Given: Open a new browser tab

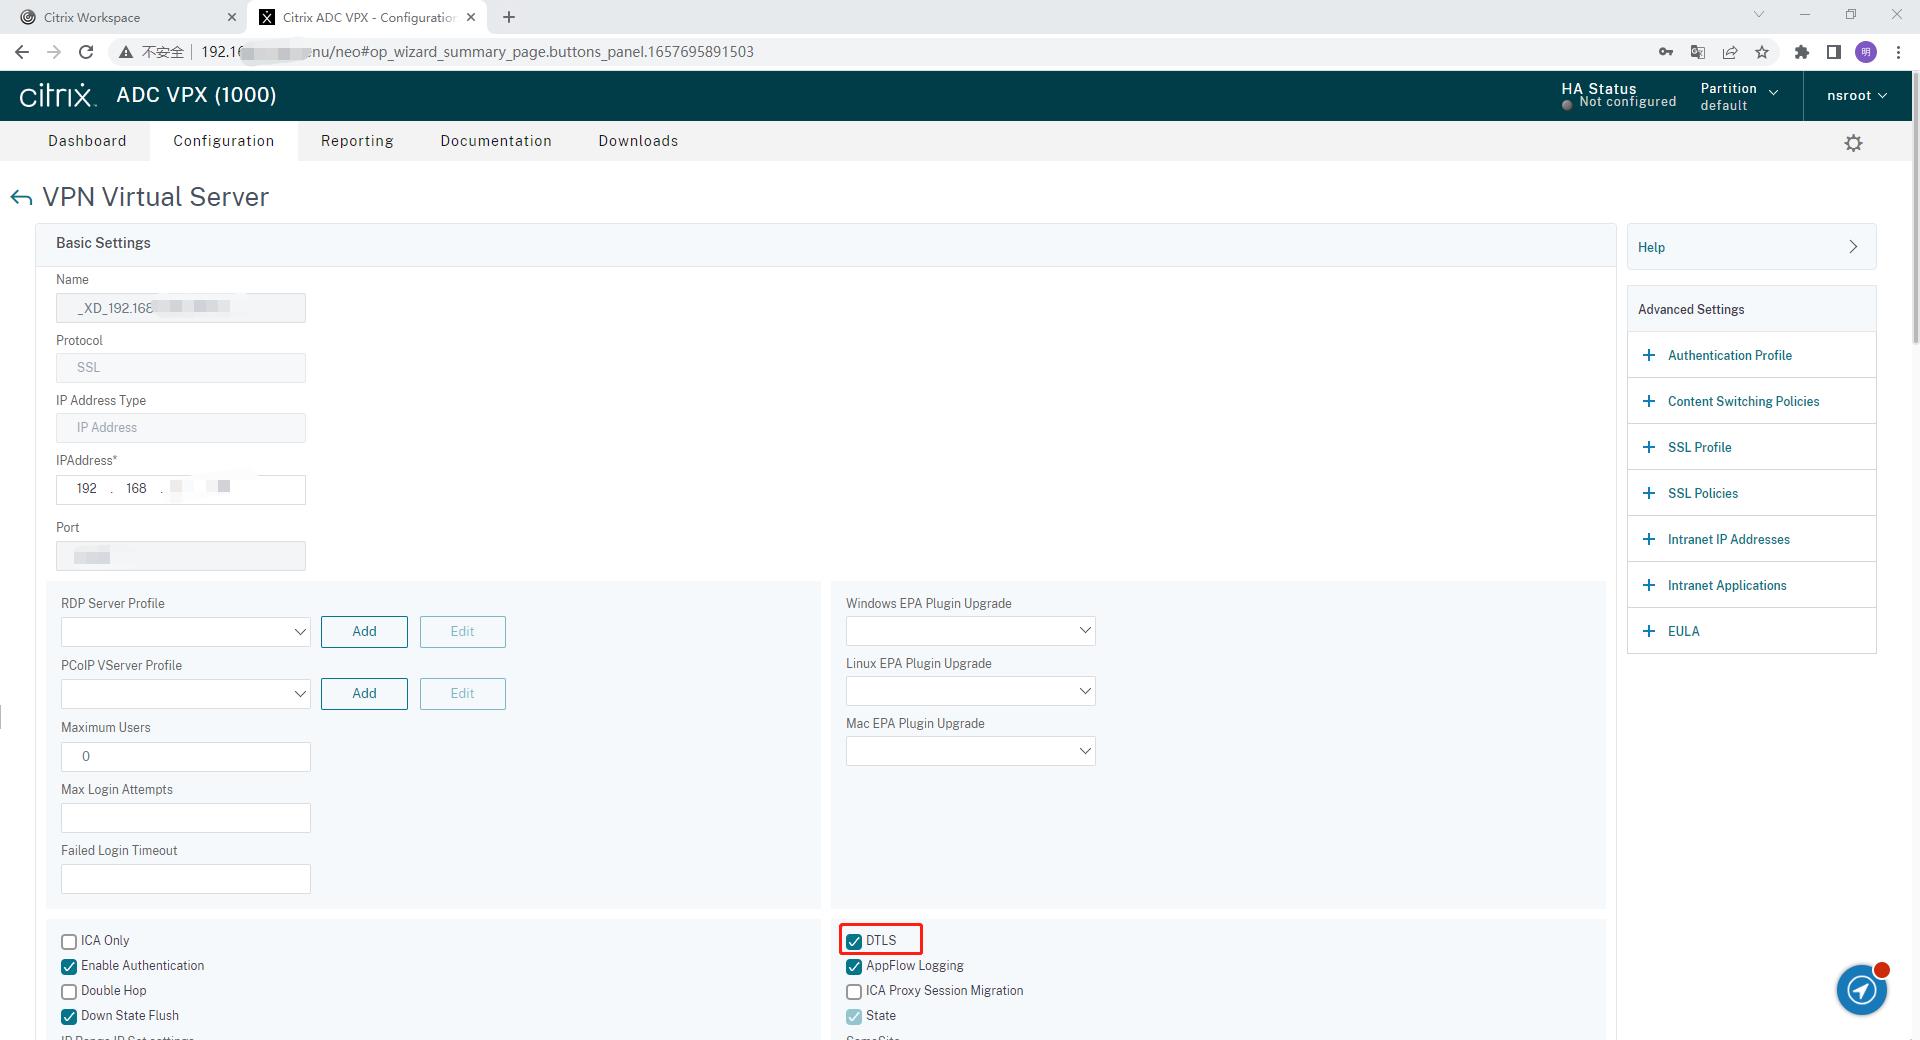Looking at the screenshot, I should 509,17.
